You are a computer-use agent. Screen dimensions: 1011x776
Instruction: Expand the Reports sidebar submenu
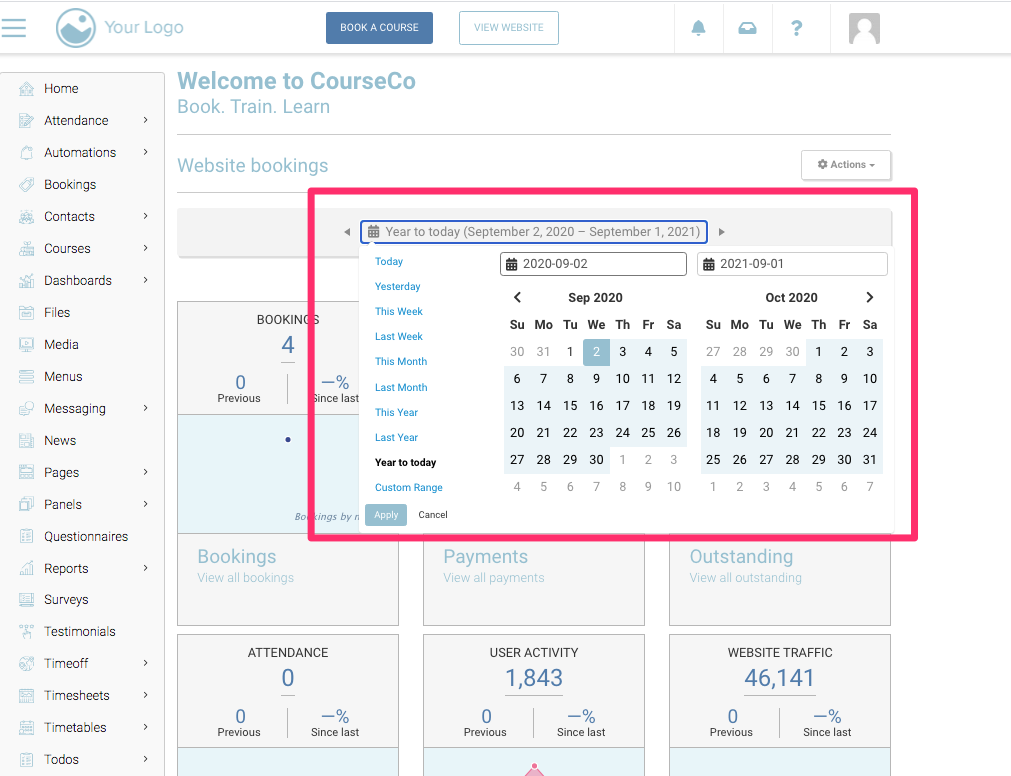(x=145, y=568)
